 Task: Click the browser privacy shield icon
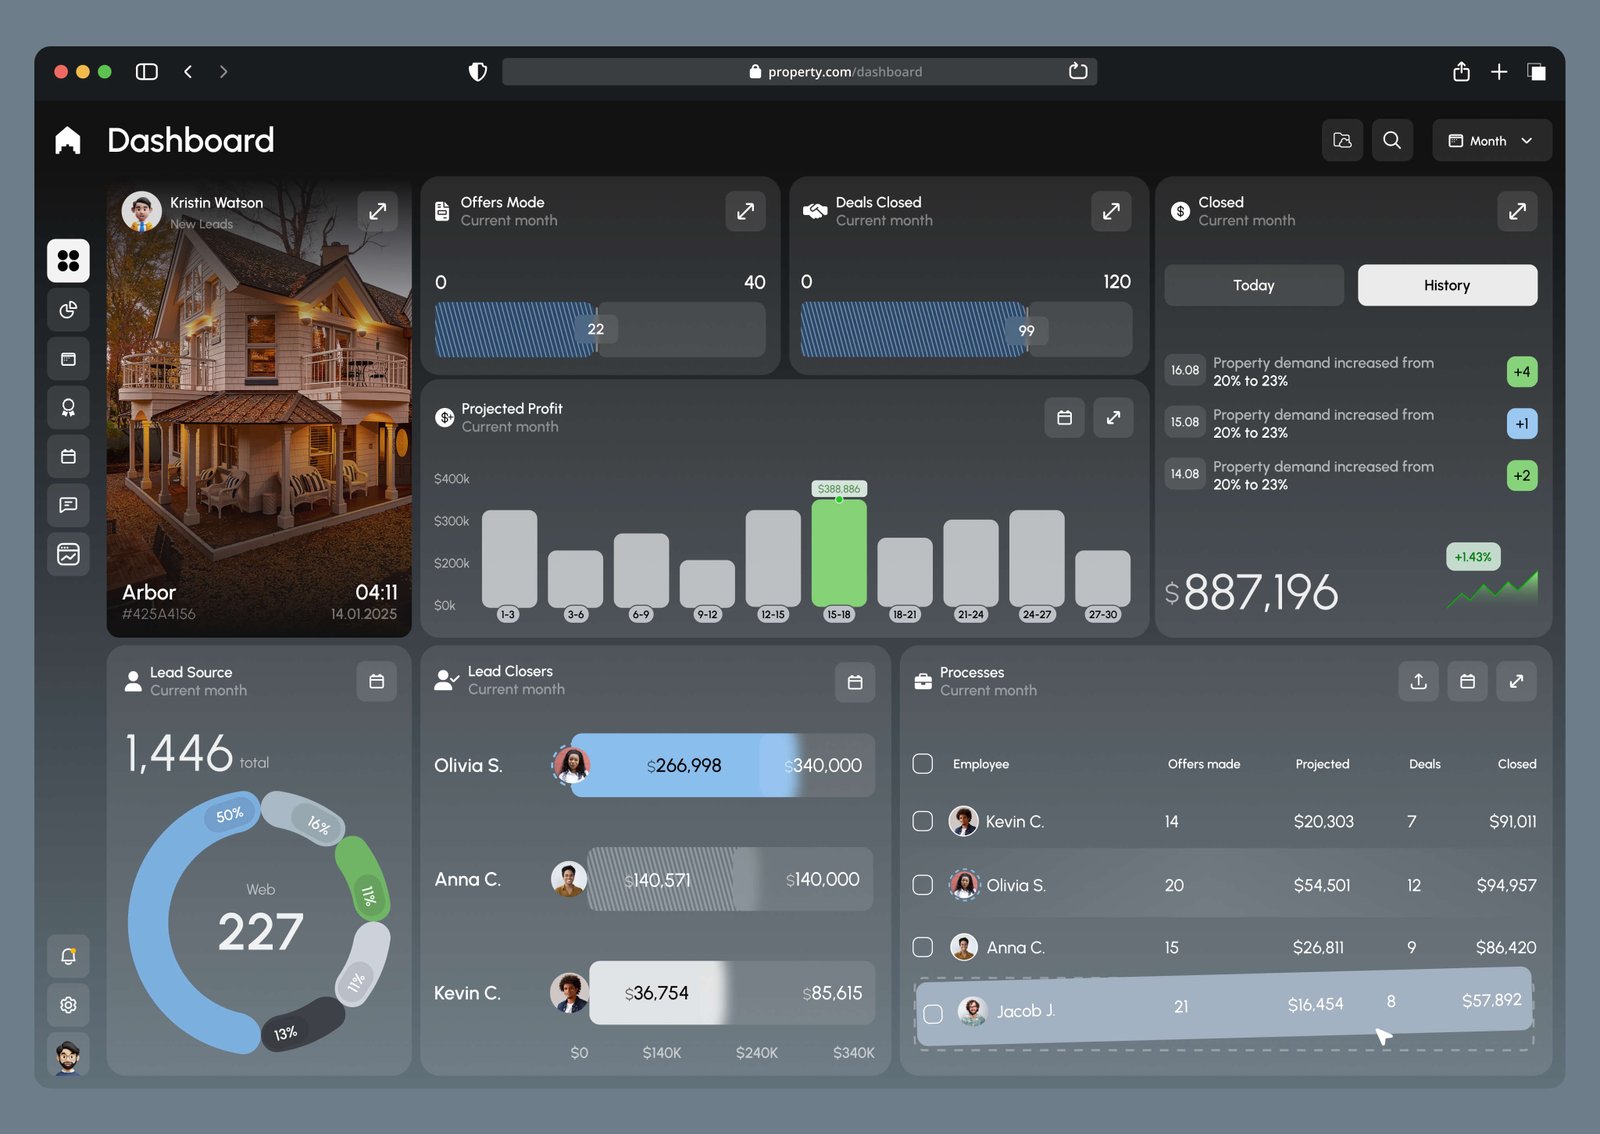tap(478, 72)
